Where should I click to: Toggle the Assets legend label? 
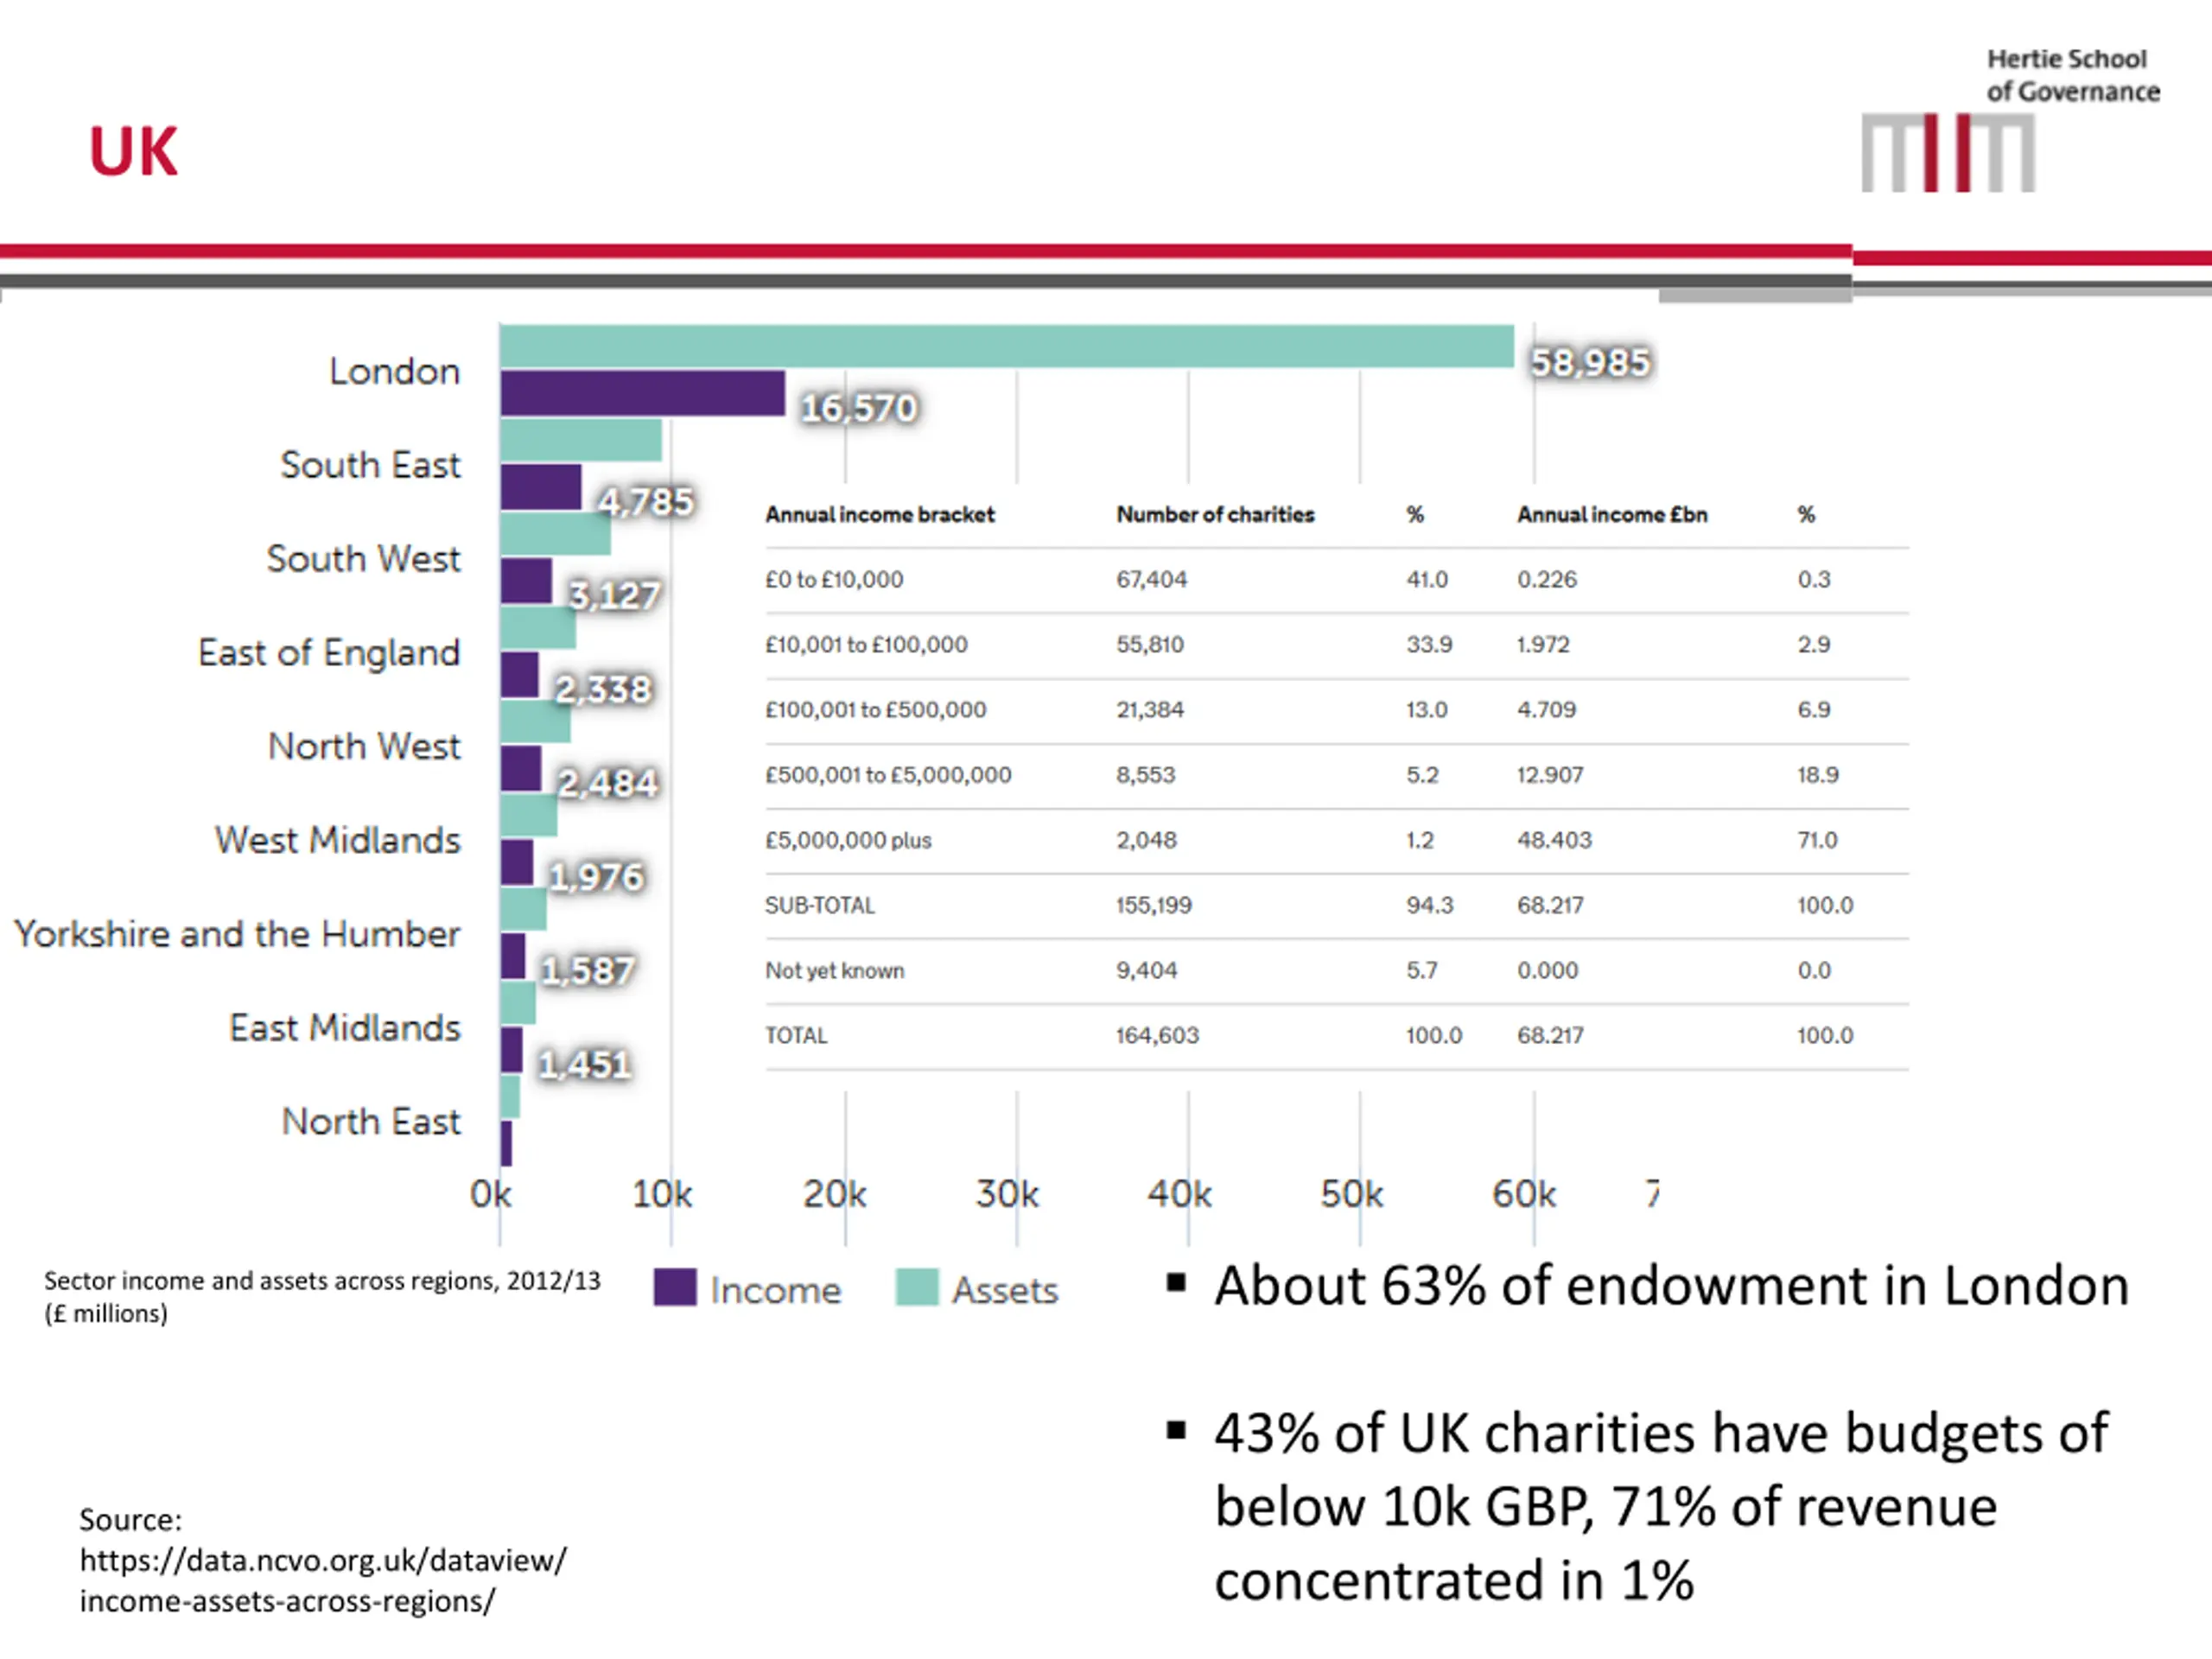(1004, 1290)
